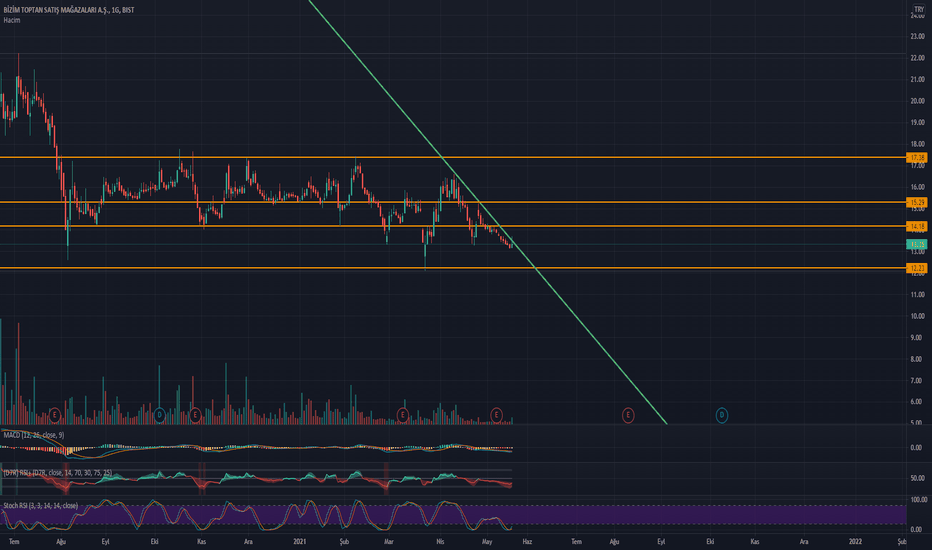The height and width of the screenshot is (550, 932).
Task: Click the 50.00 value on RSI scale
Action: (x=917, y=478)
